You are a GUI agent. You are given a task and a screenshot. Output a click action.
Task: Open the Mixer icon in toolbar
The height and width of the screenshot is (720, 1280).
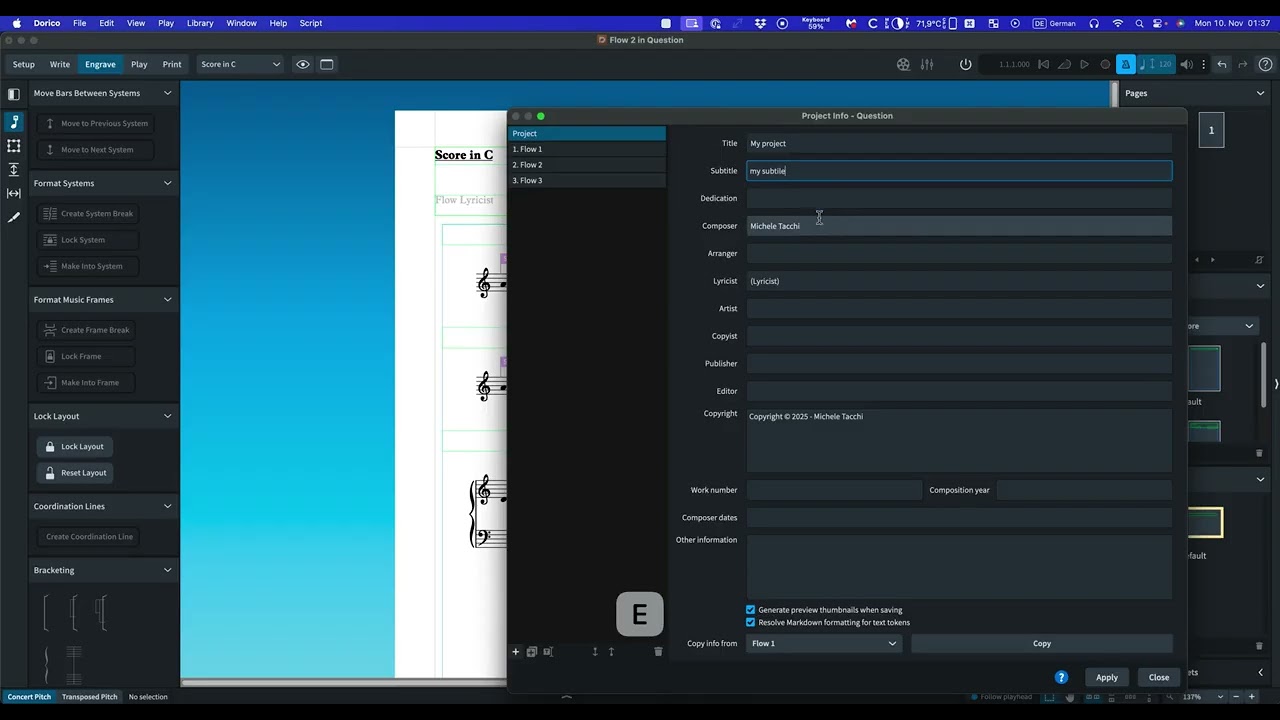927,64
